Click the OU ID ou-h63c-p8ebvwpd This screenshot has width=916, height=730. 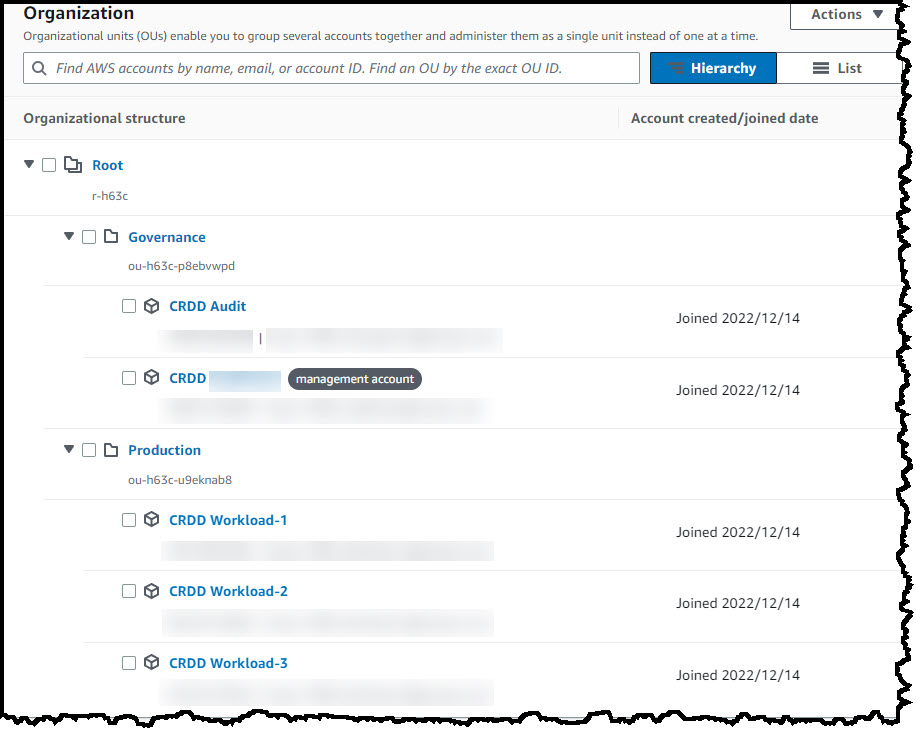pyautogui.click(x=181, y=266)
